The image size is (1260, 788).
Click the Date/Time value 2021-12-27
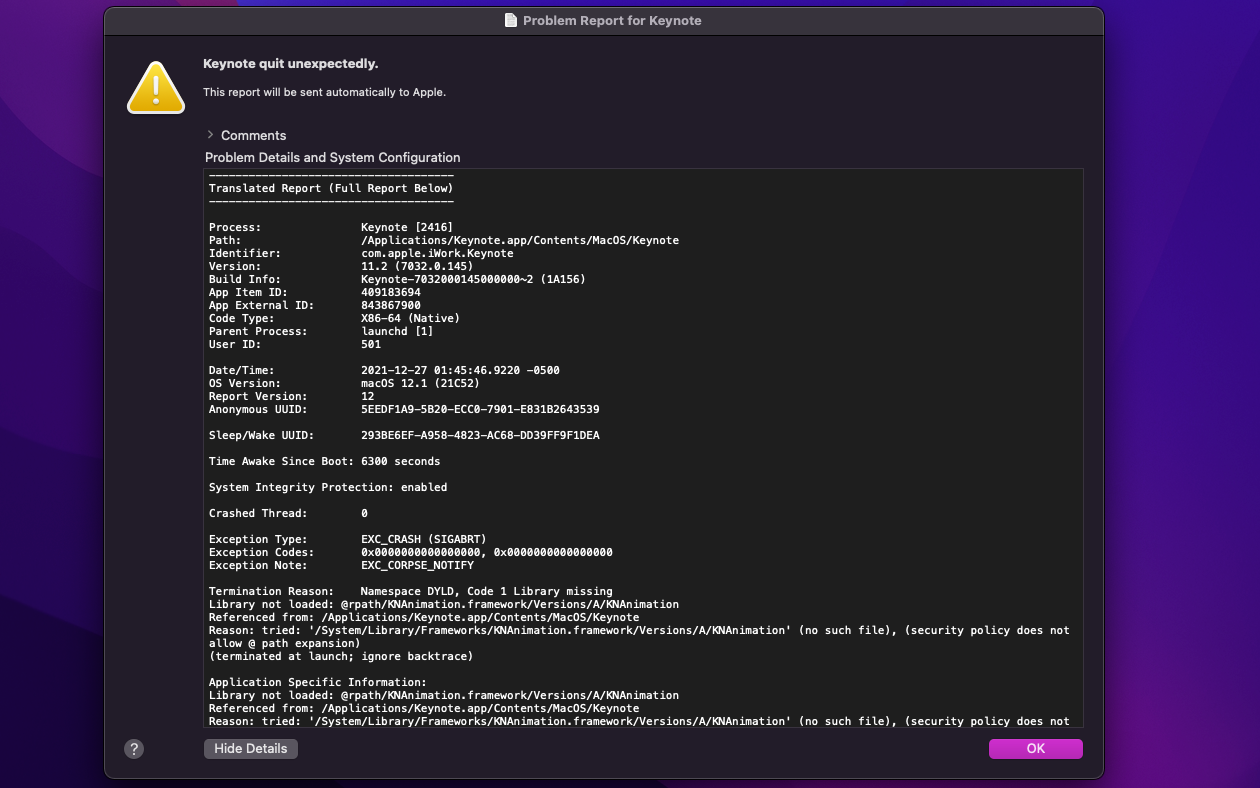(460, 370)
